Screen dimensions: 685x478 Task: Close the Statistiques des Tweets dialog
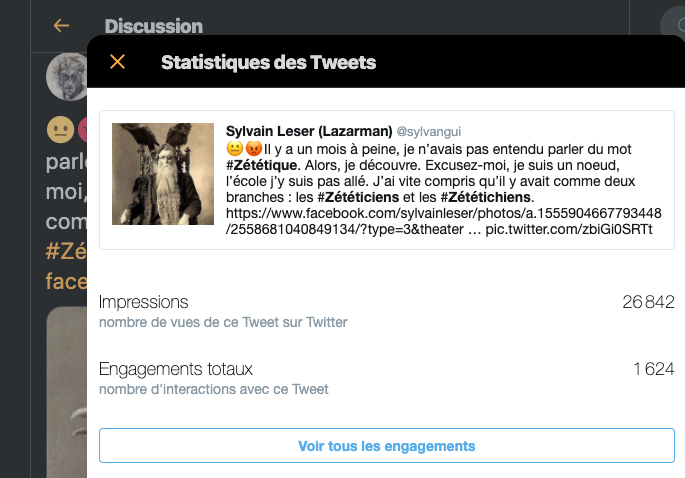117,62
